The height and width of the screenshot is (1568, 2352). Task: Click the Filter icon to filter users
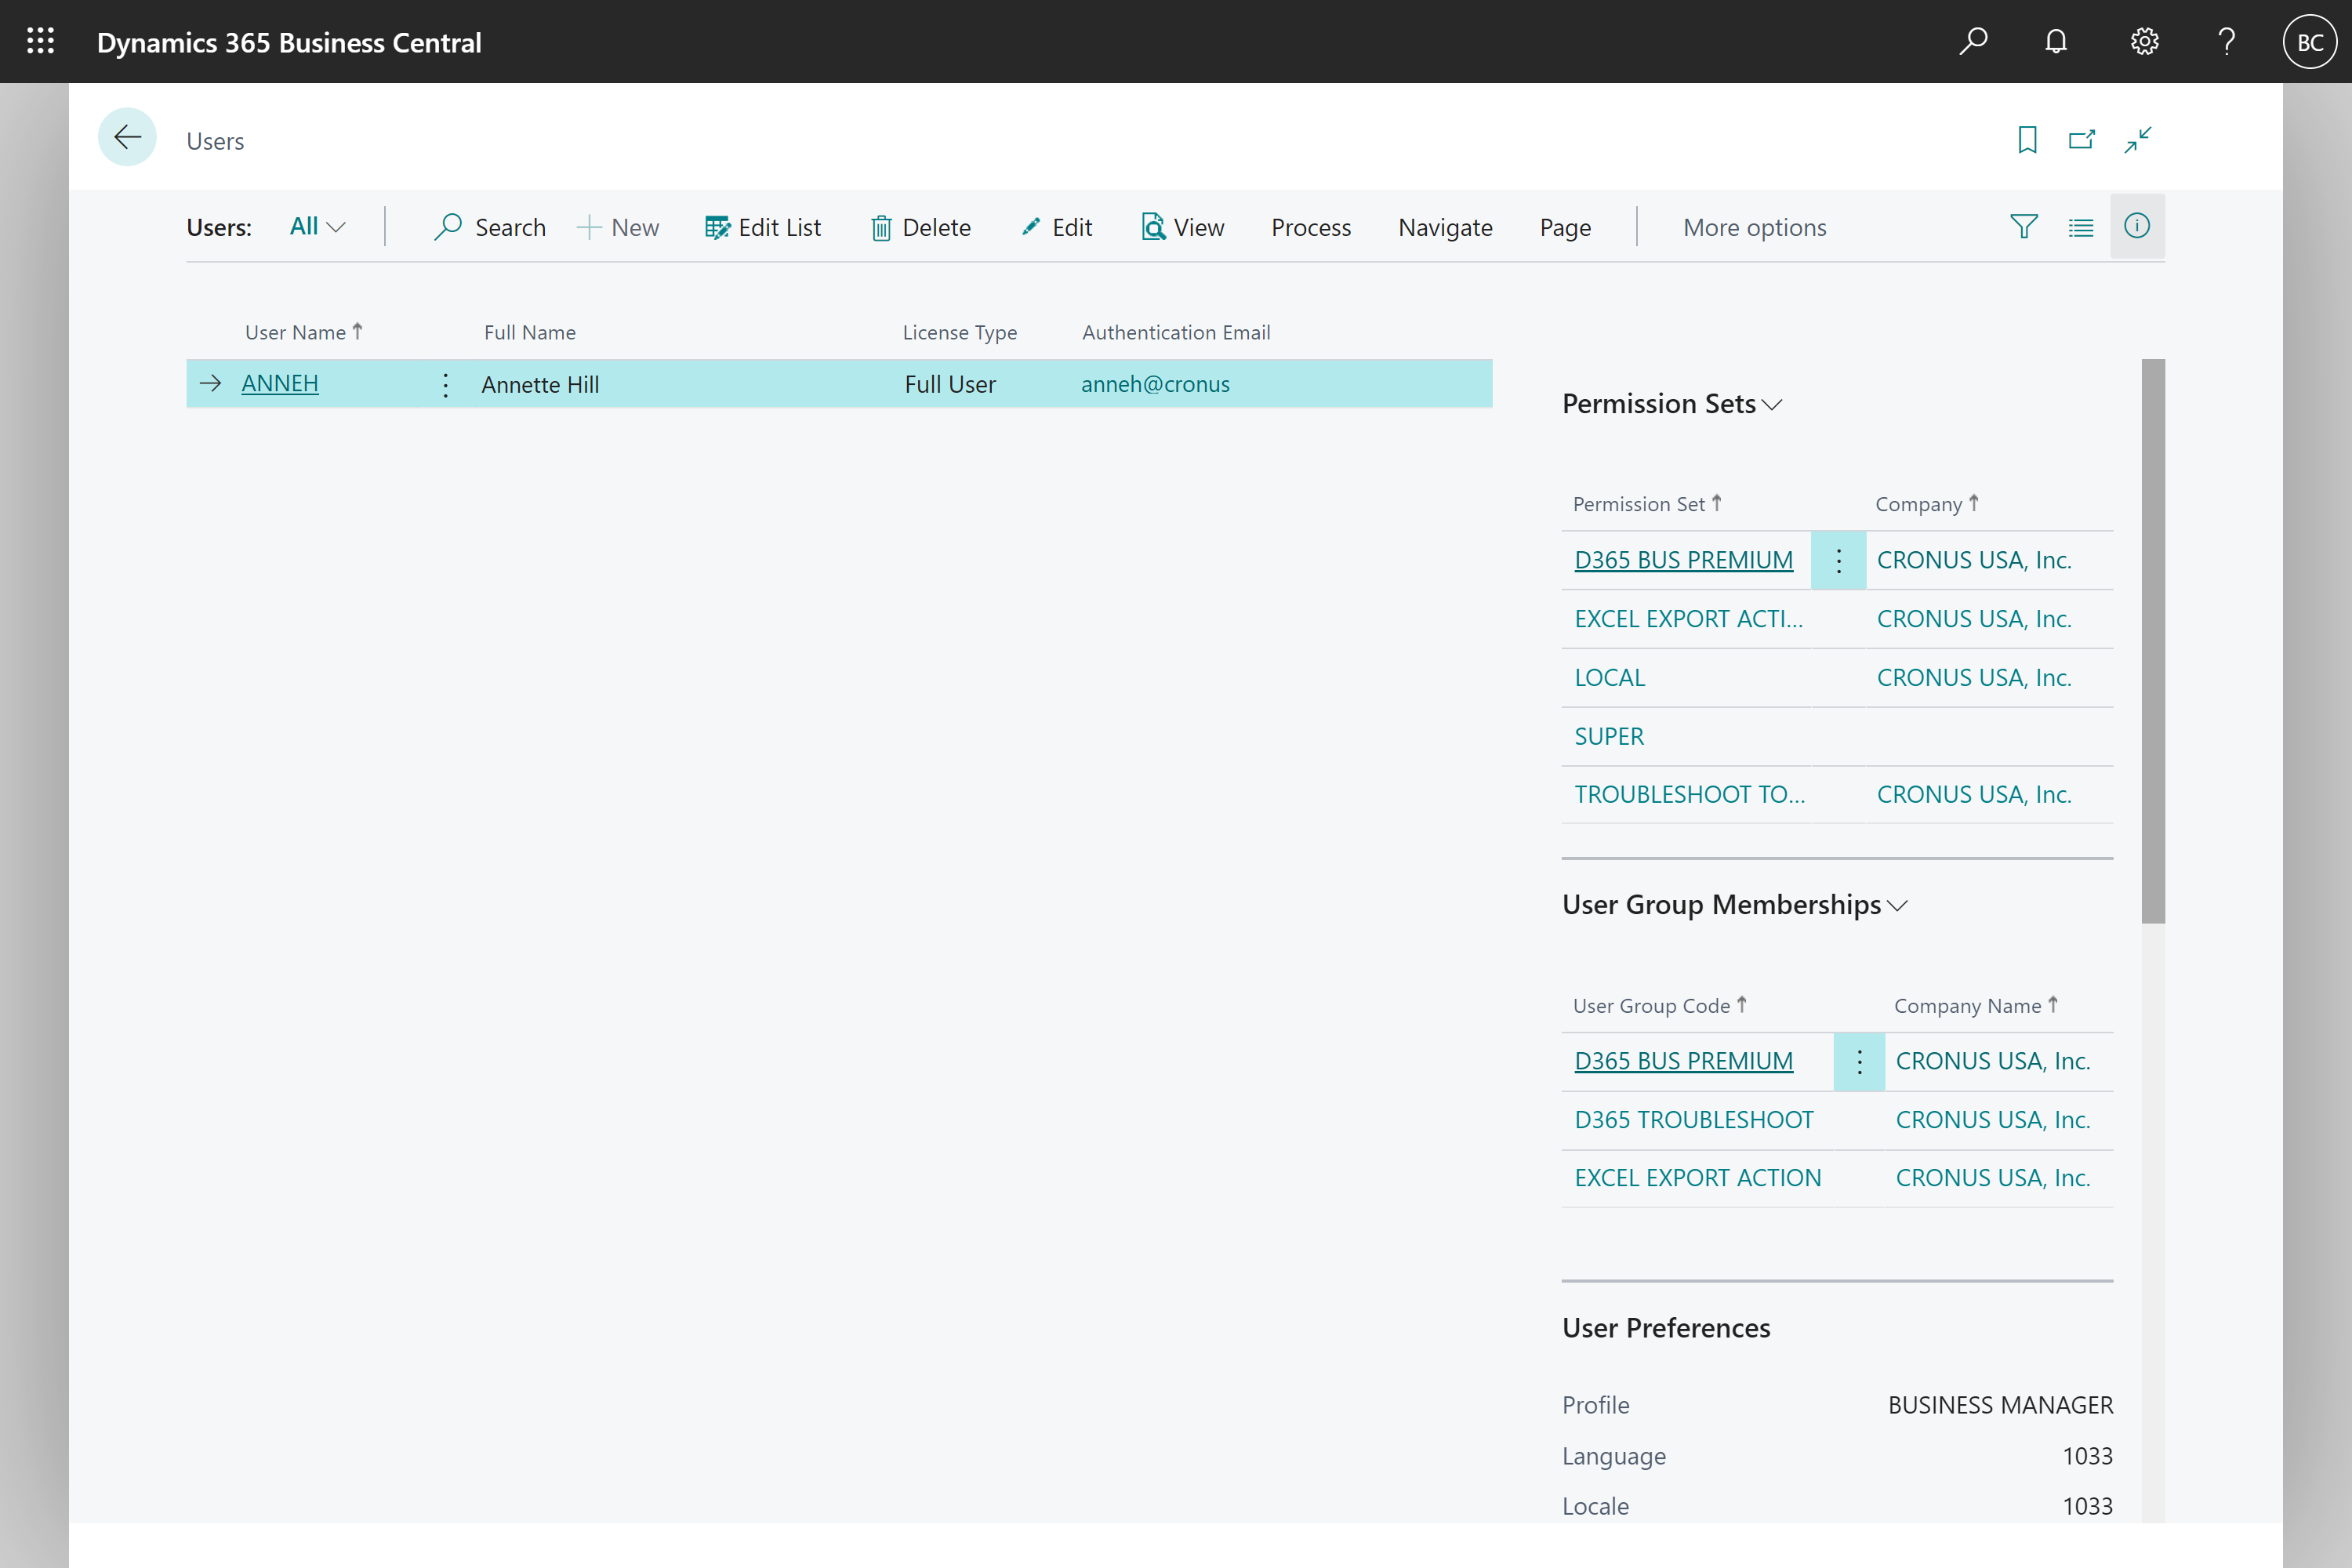(2025, 226)
